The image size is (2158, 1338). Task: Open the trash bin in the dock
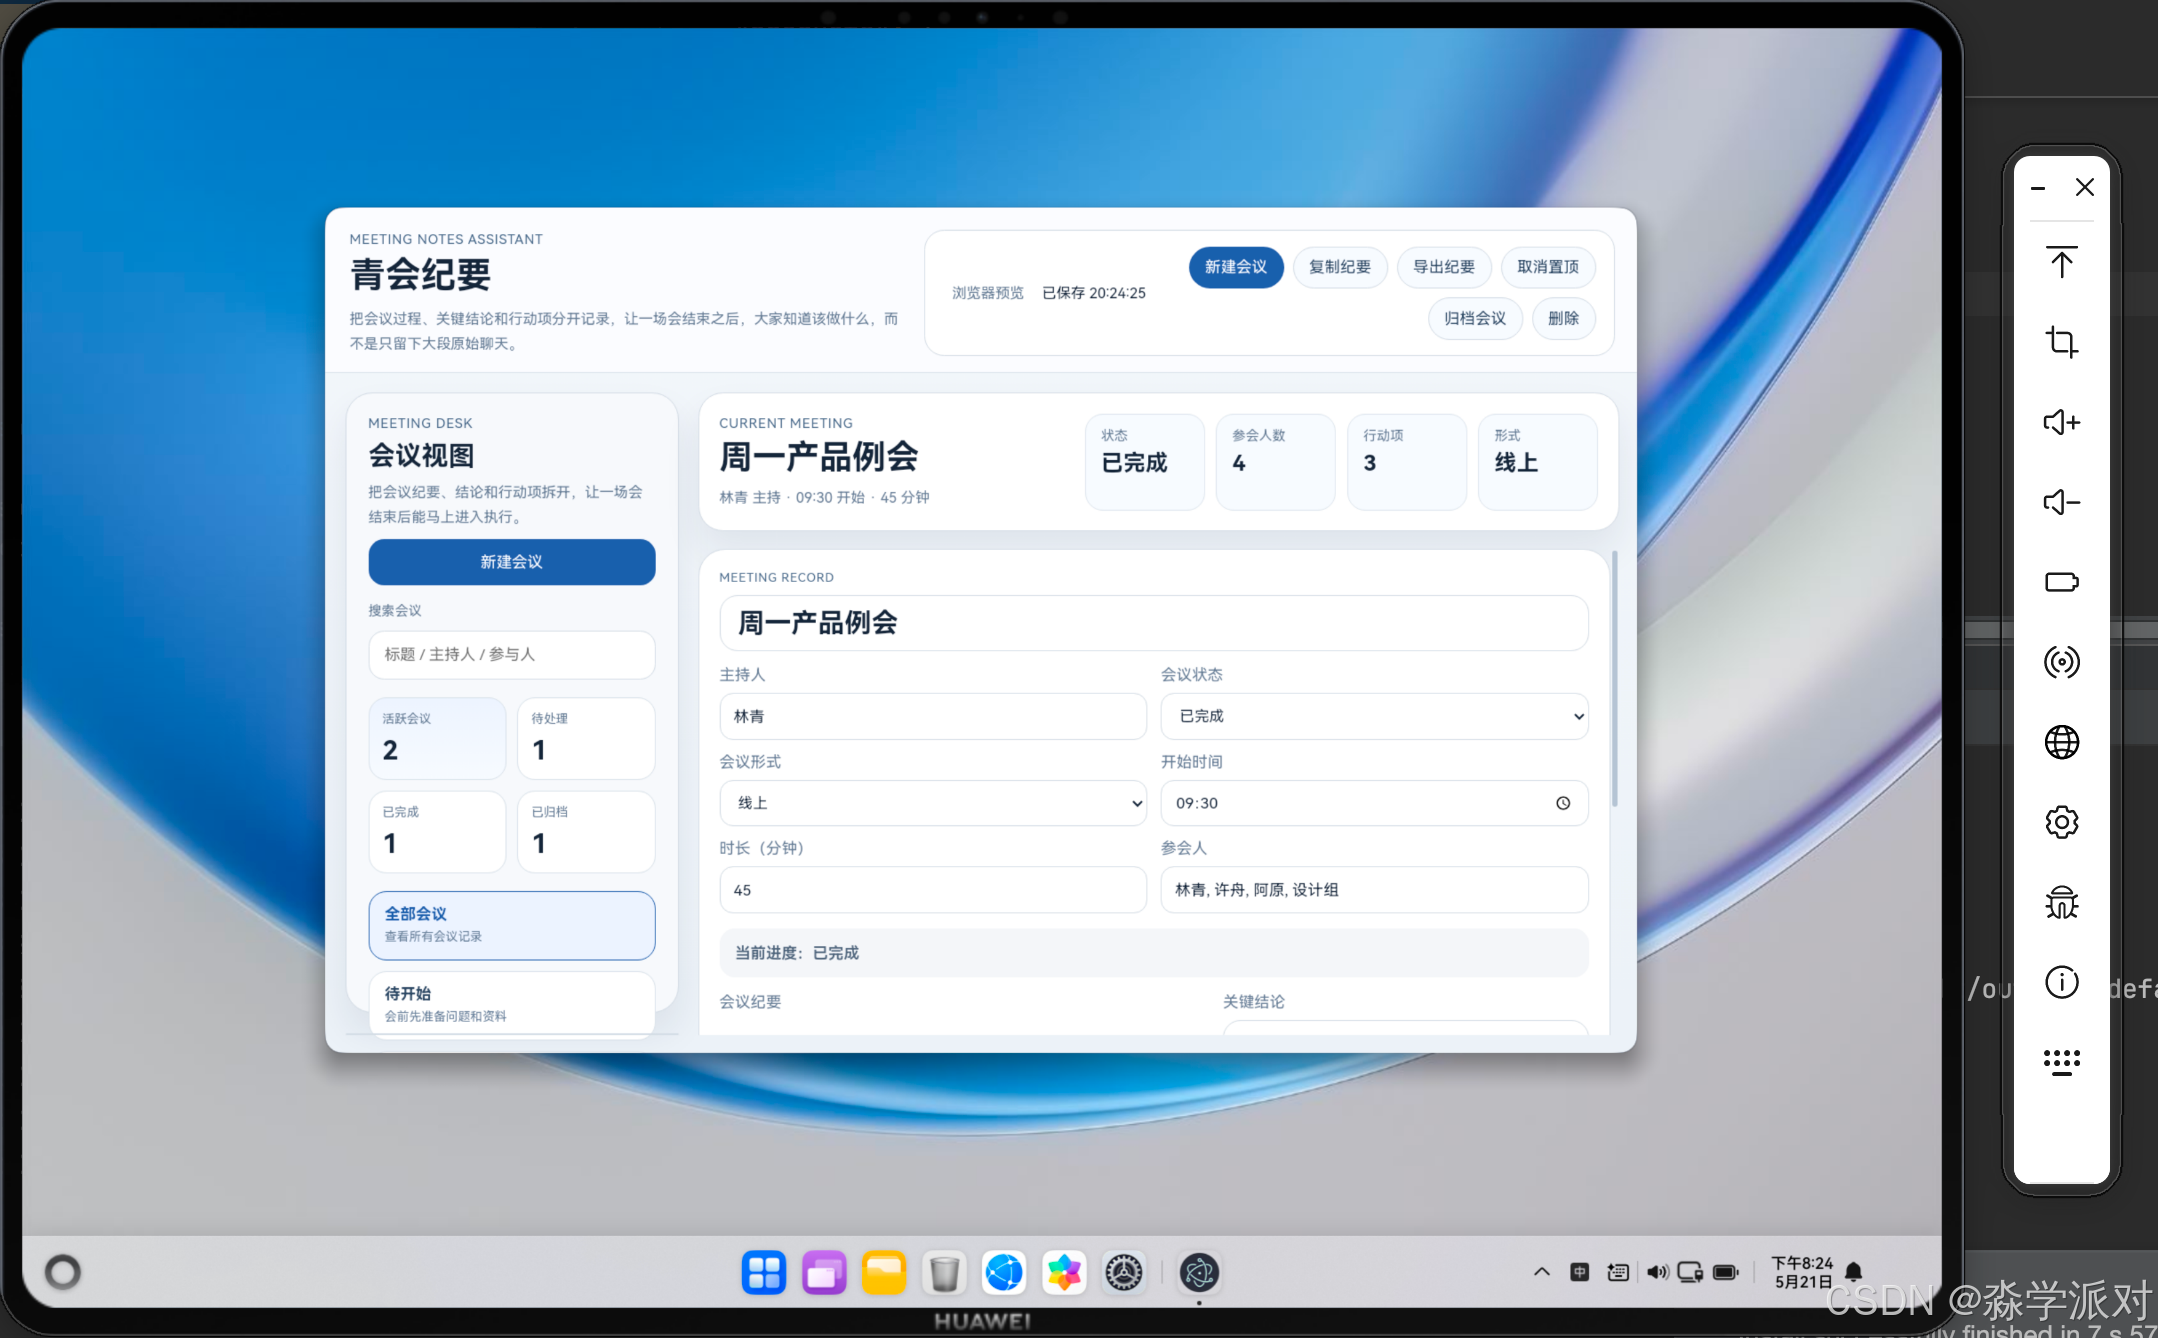[944, 1273]
